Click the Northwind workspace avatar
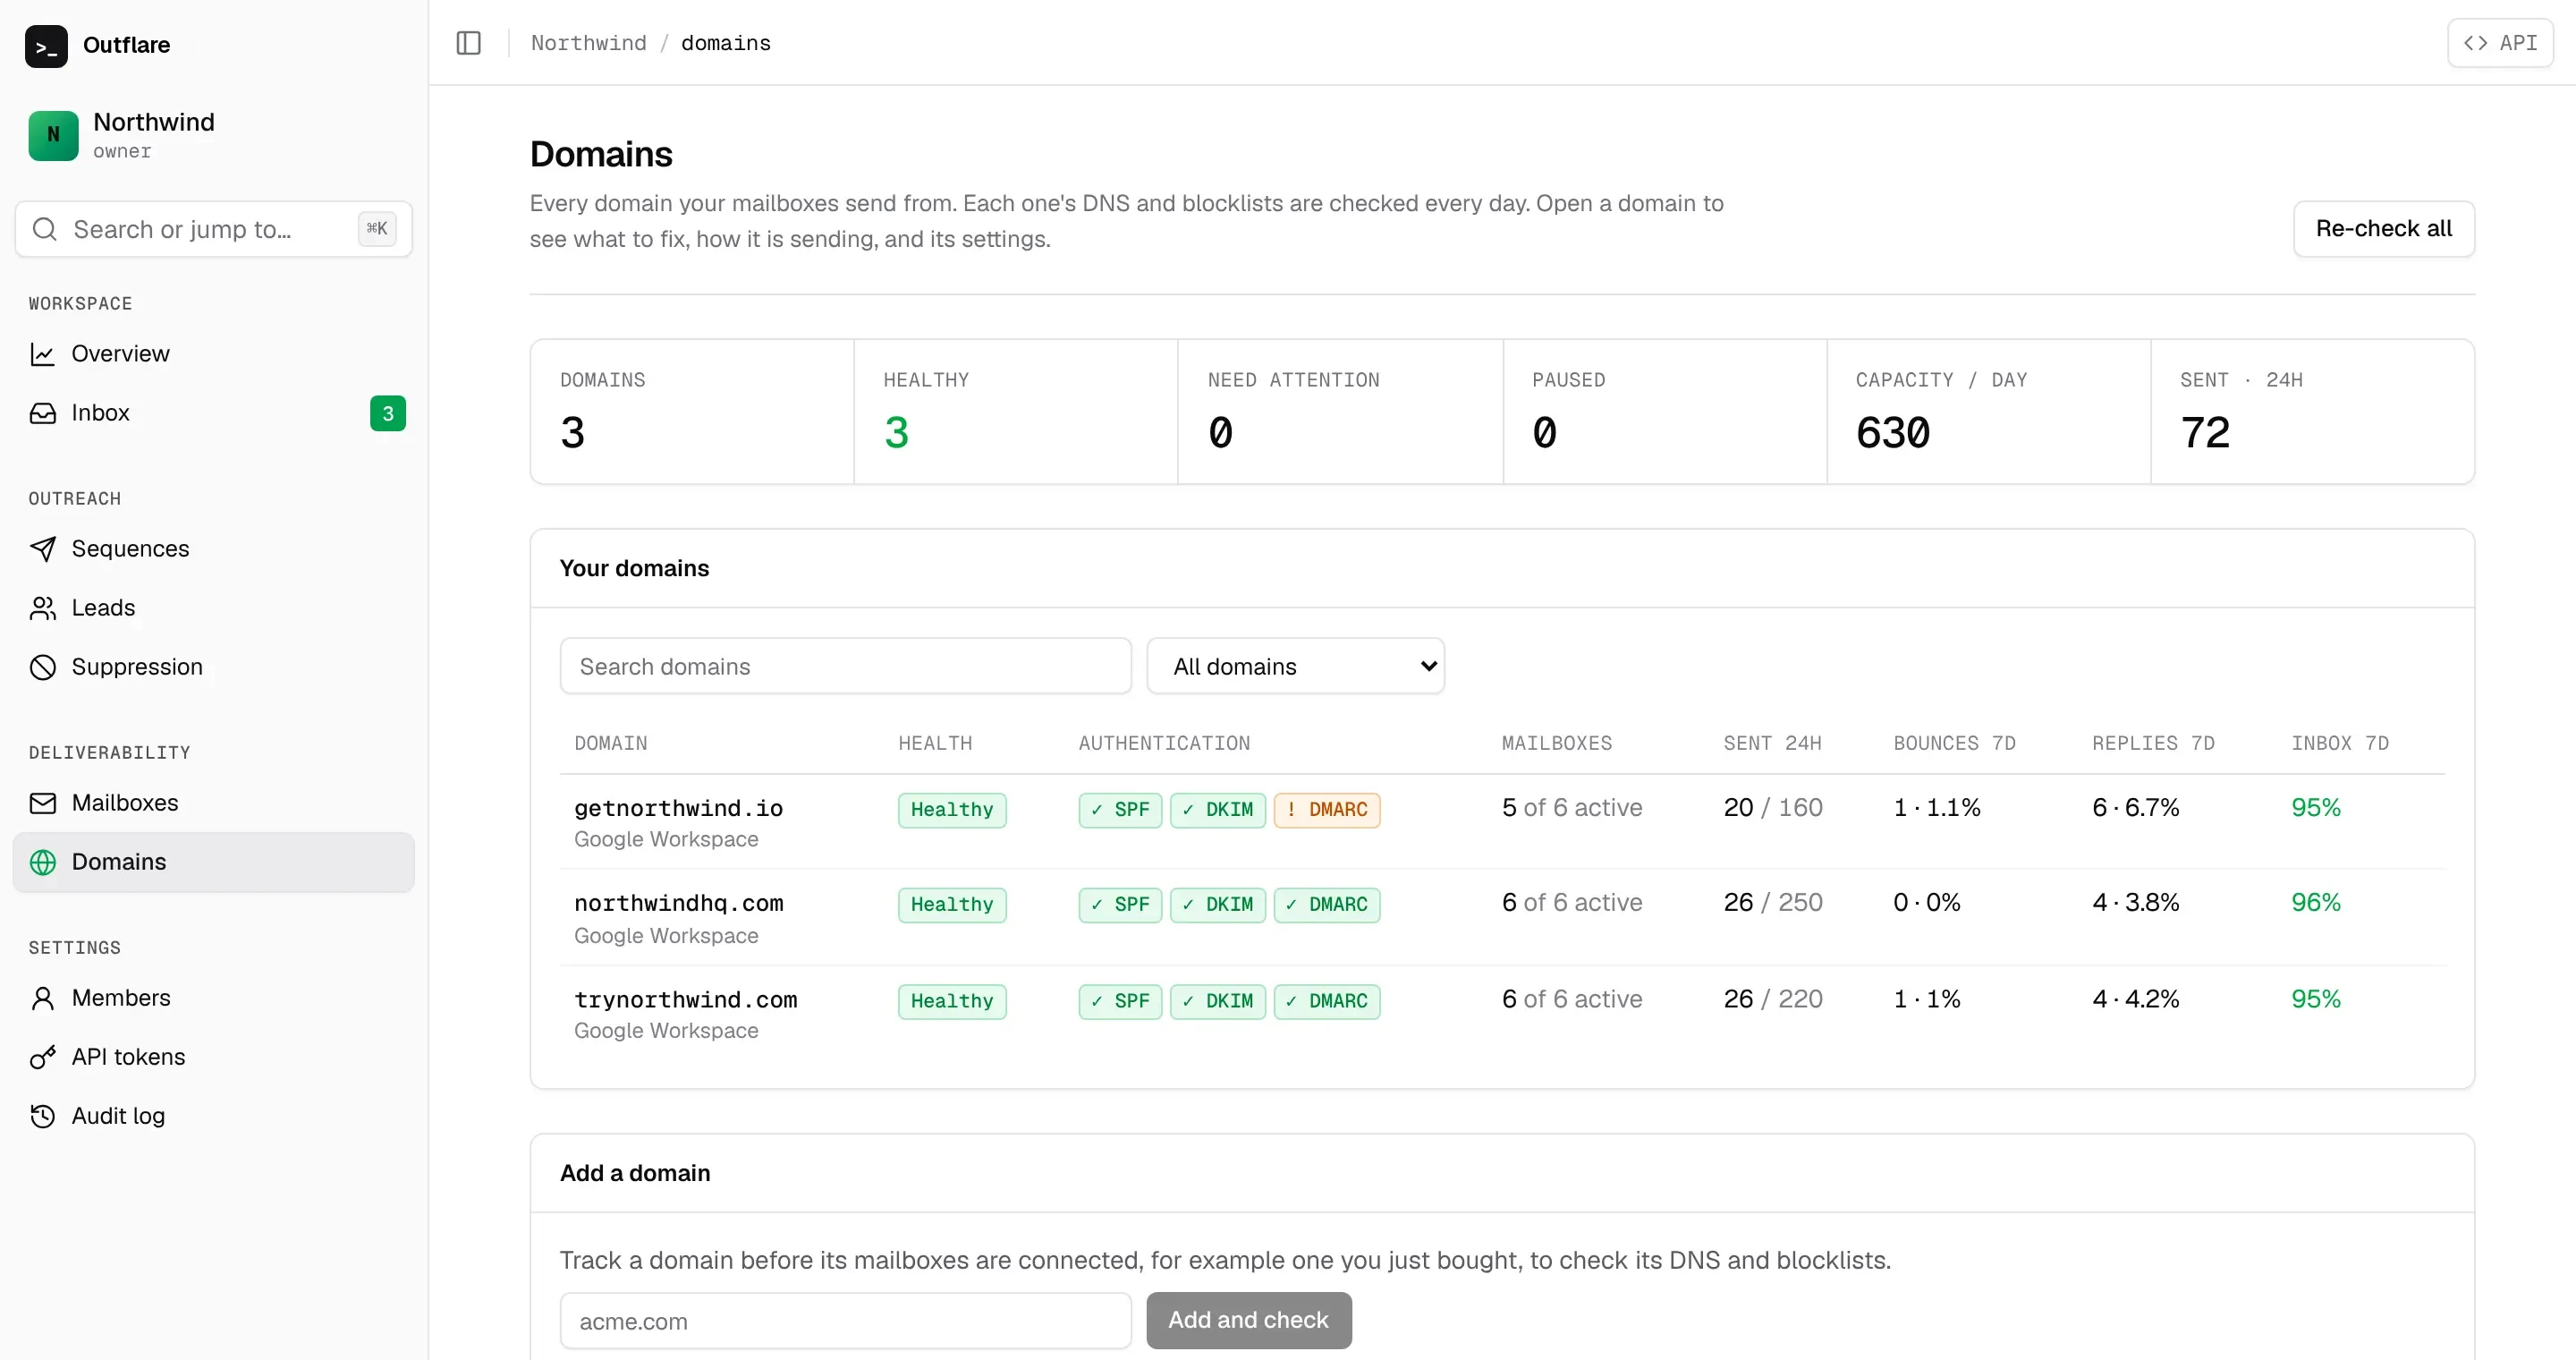The height and width of the screenshot is (1360, 2576). (x=53, y=135)
